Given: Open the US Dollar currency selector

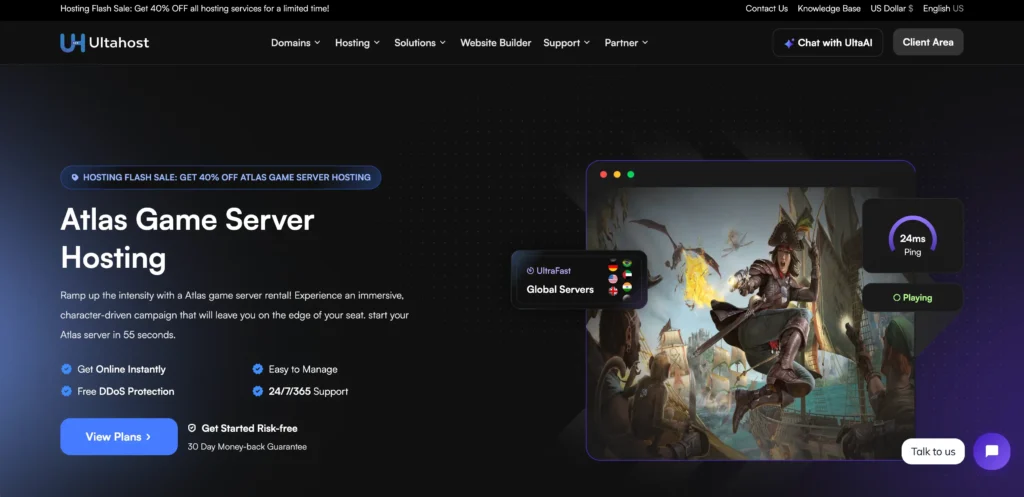Looking at the screenshot, I should click(891, 9).
